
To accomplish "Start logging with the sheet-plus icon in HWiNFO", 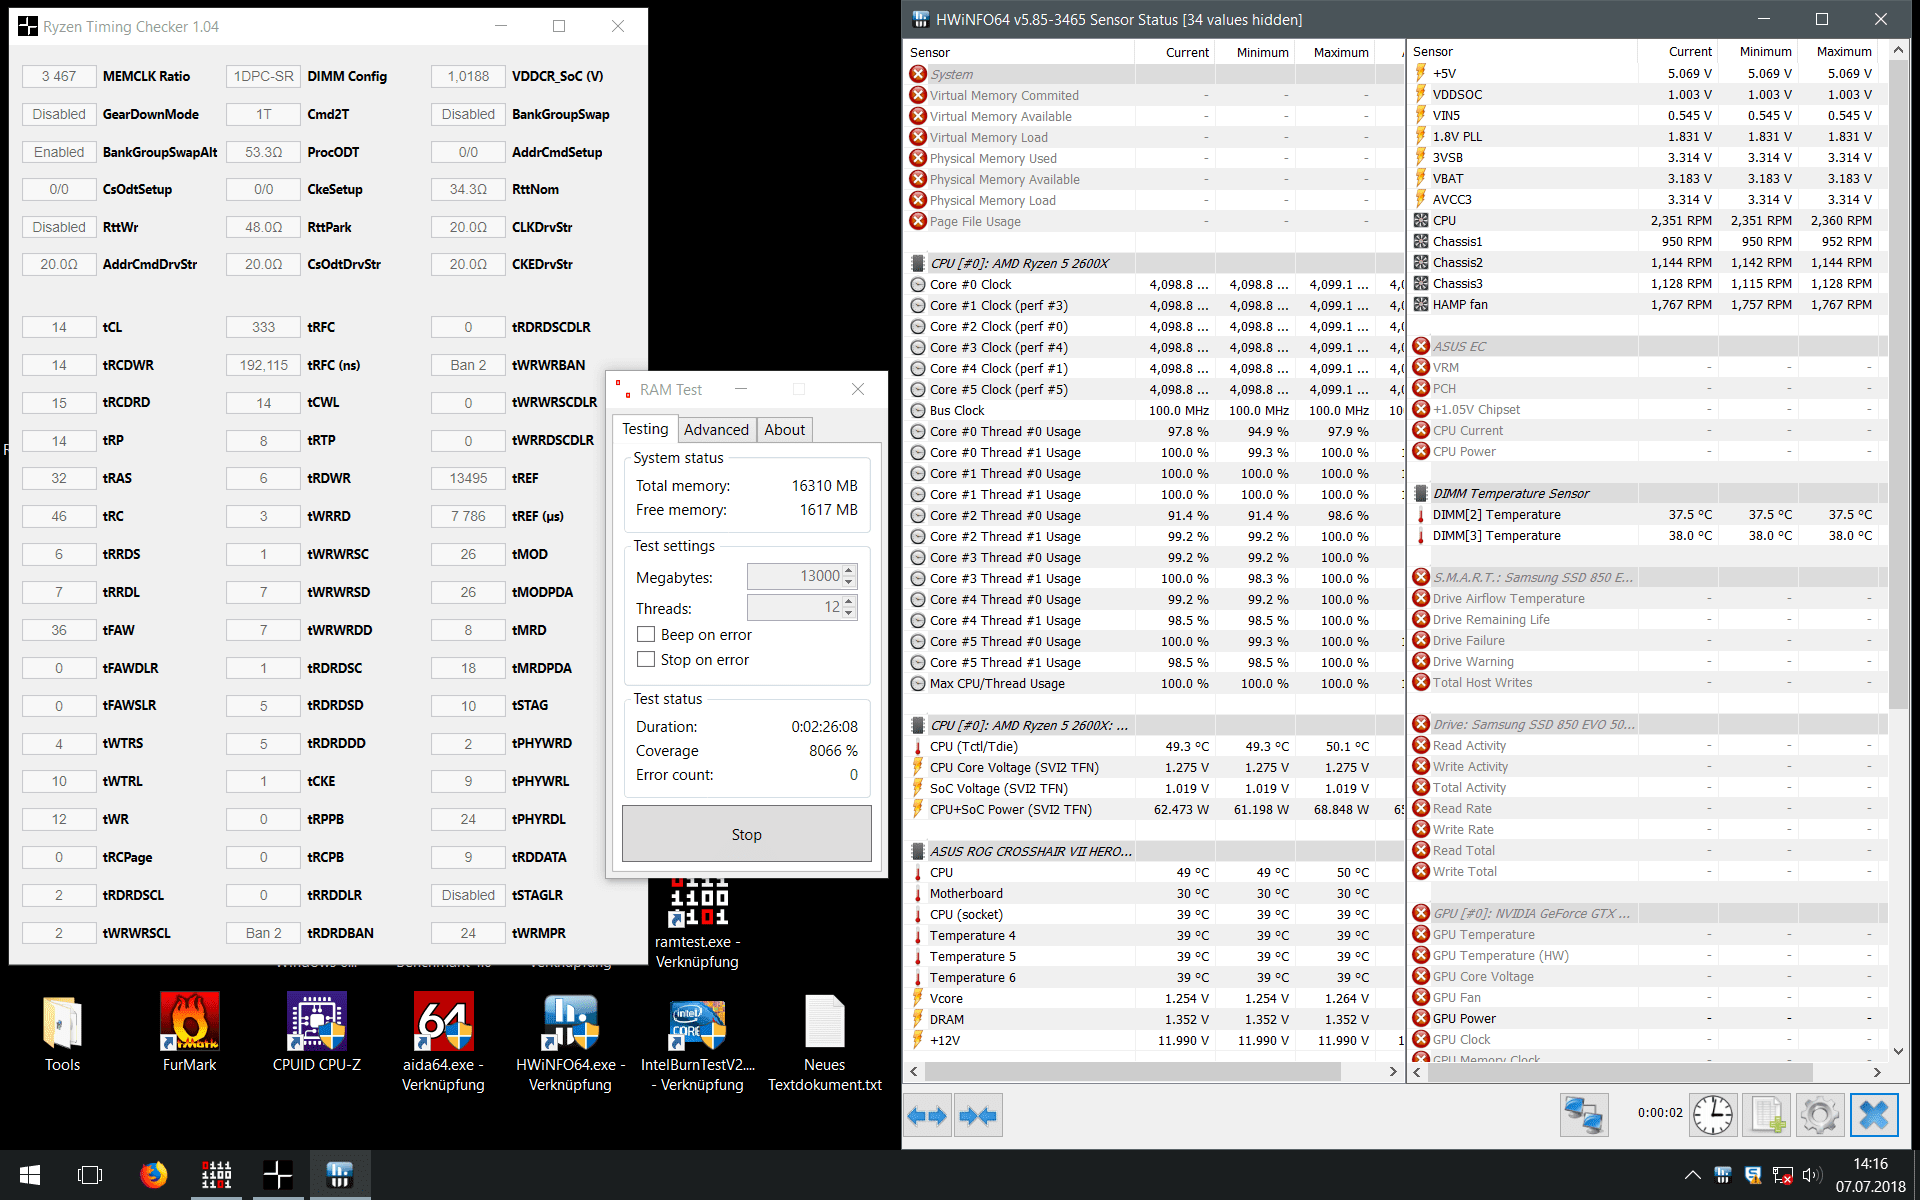I will pyautogui.click(x=1766, y=1115).
